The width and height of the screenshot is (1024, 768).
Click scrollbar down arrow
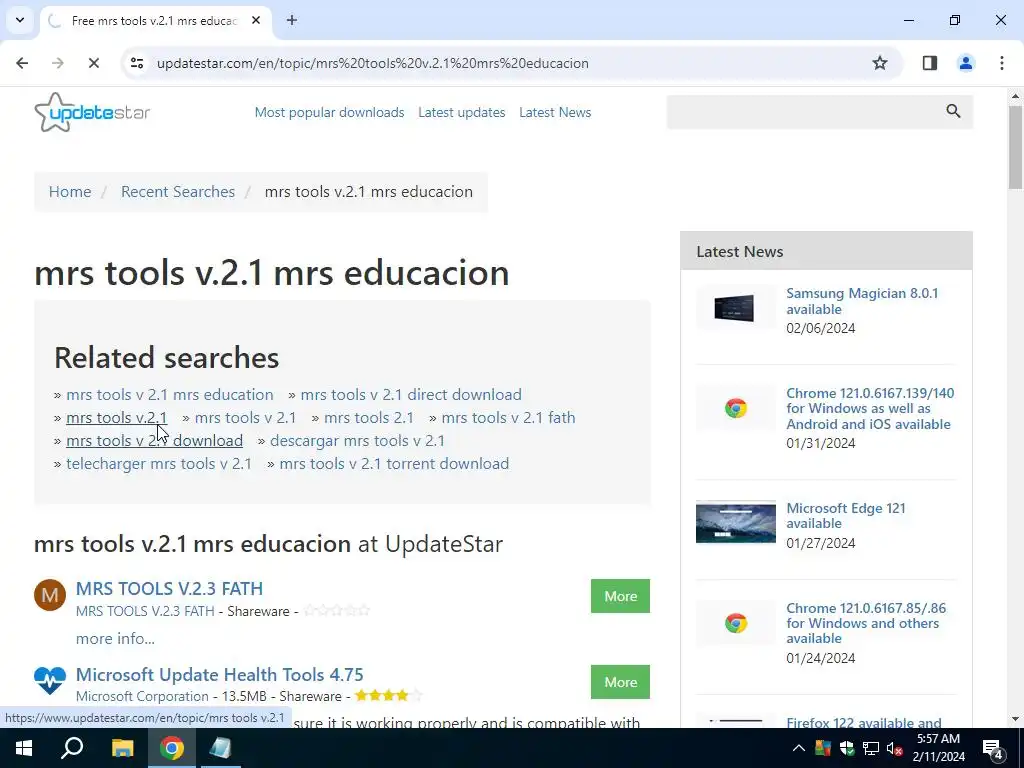1015,720
